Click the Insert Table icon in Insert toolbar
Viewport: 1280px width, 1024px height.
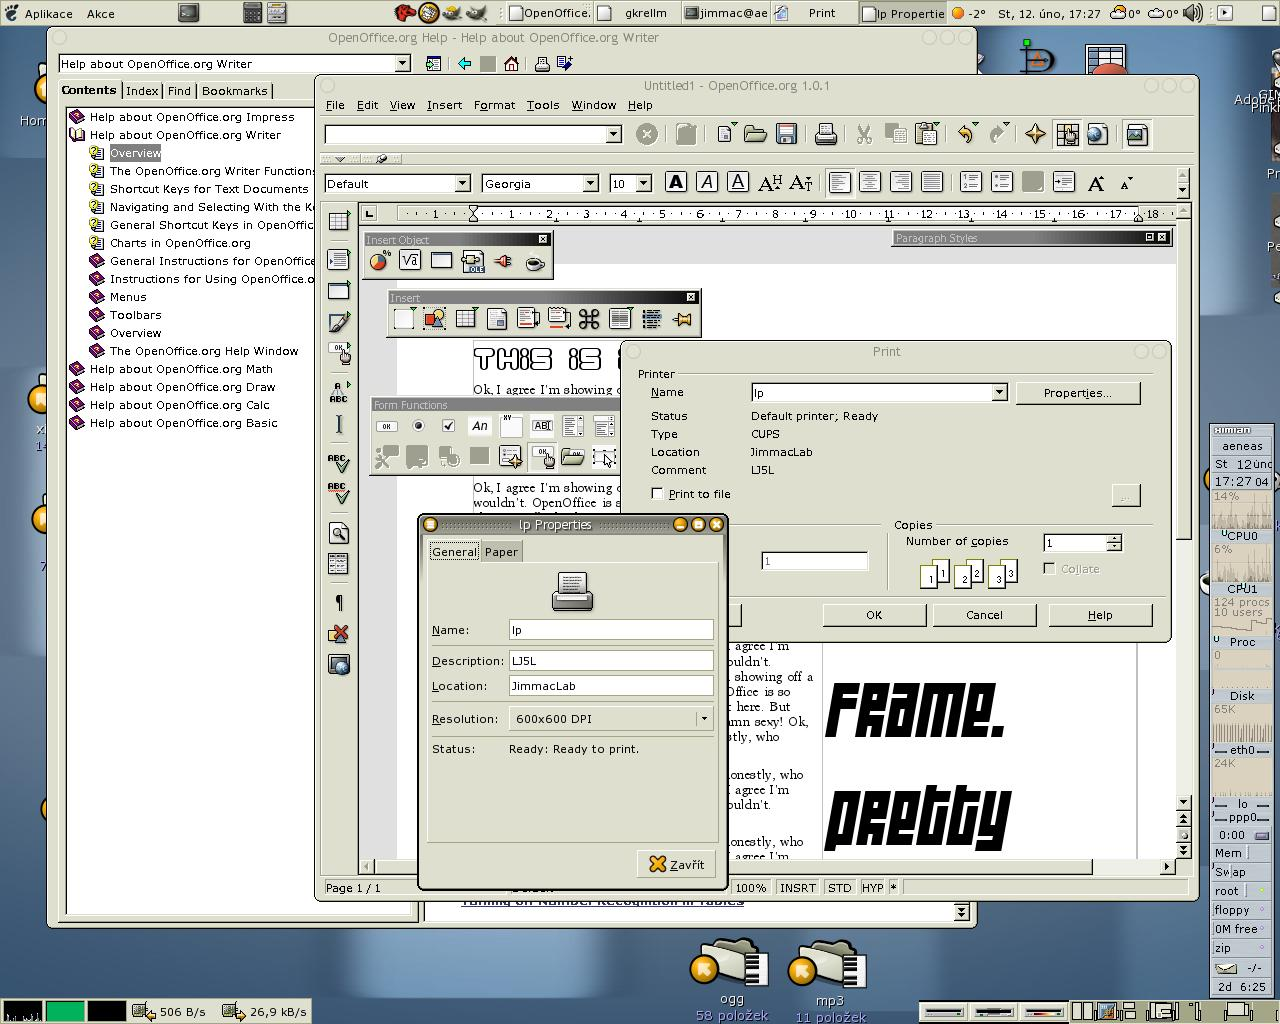click(466, 319)
